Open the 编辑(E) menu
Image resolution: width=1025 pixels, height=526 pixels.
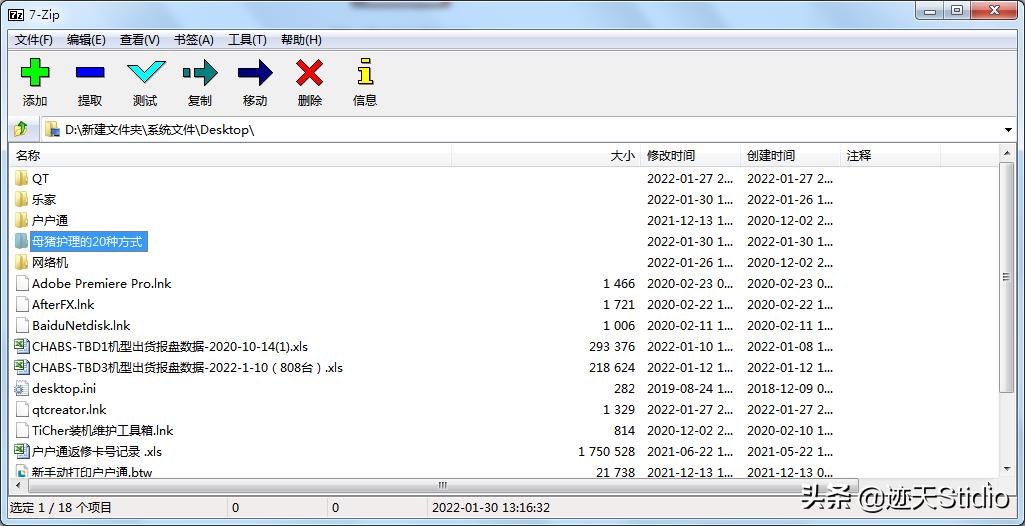86,40
